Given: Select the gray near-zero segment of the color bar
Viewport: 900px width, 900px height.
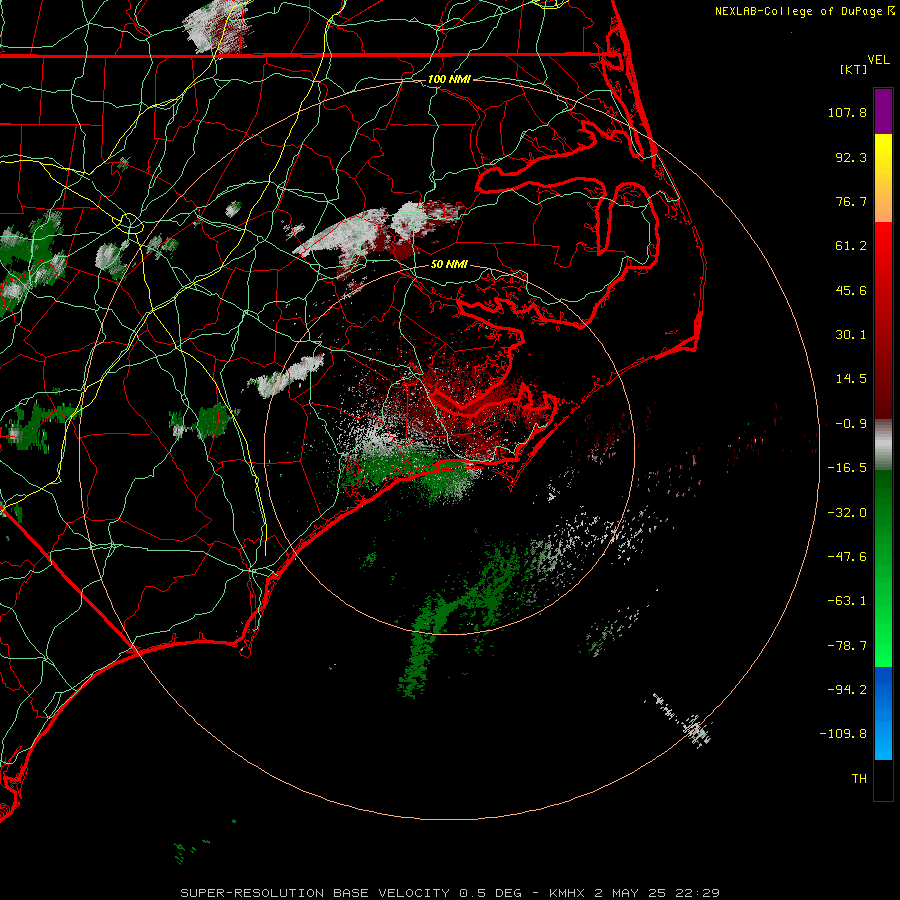Looking at the screenshot, I should (883, 445).
